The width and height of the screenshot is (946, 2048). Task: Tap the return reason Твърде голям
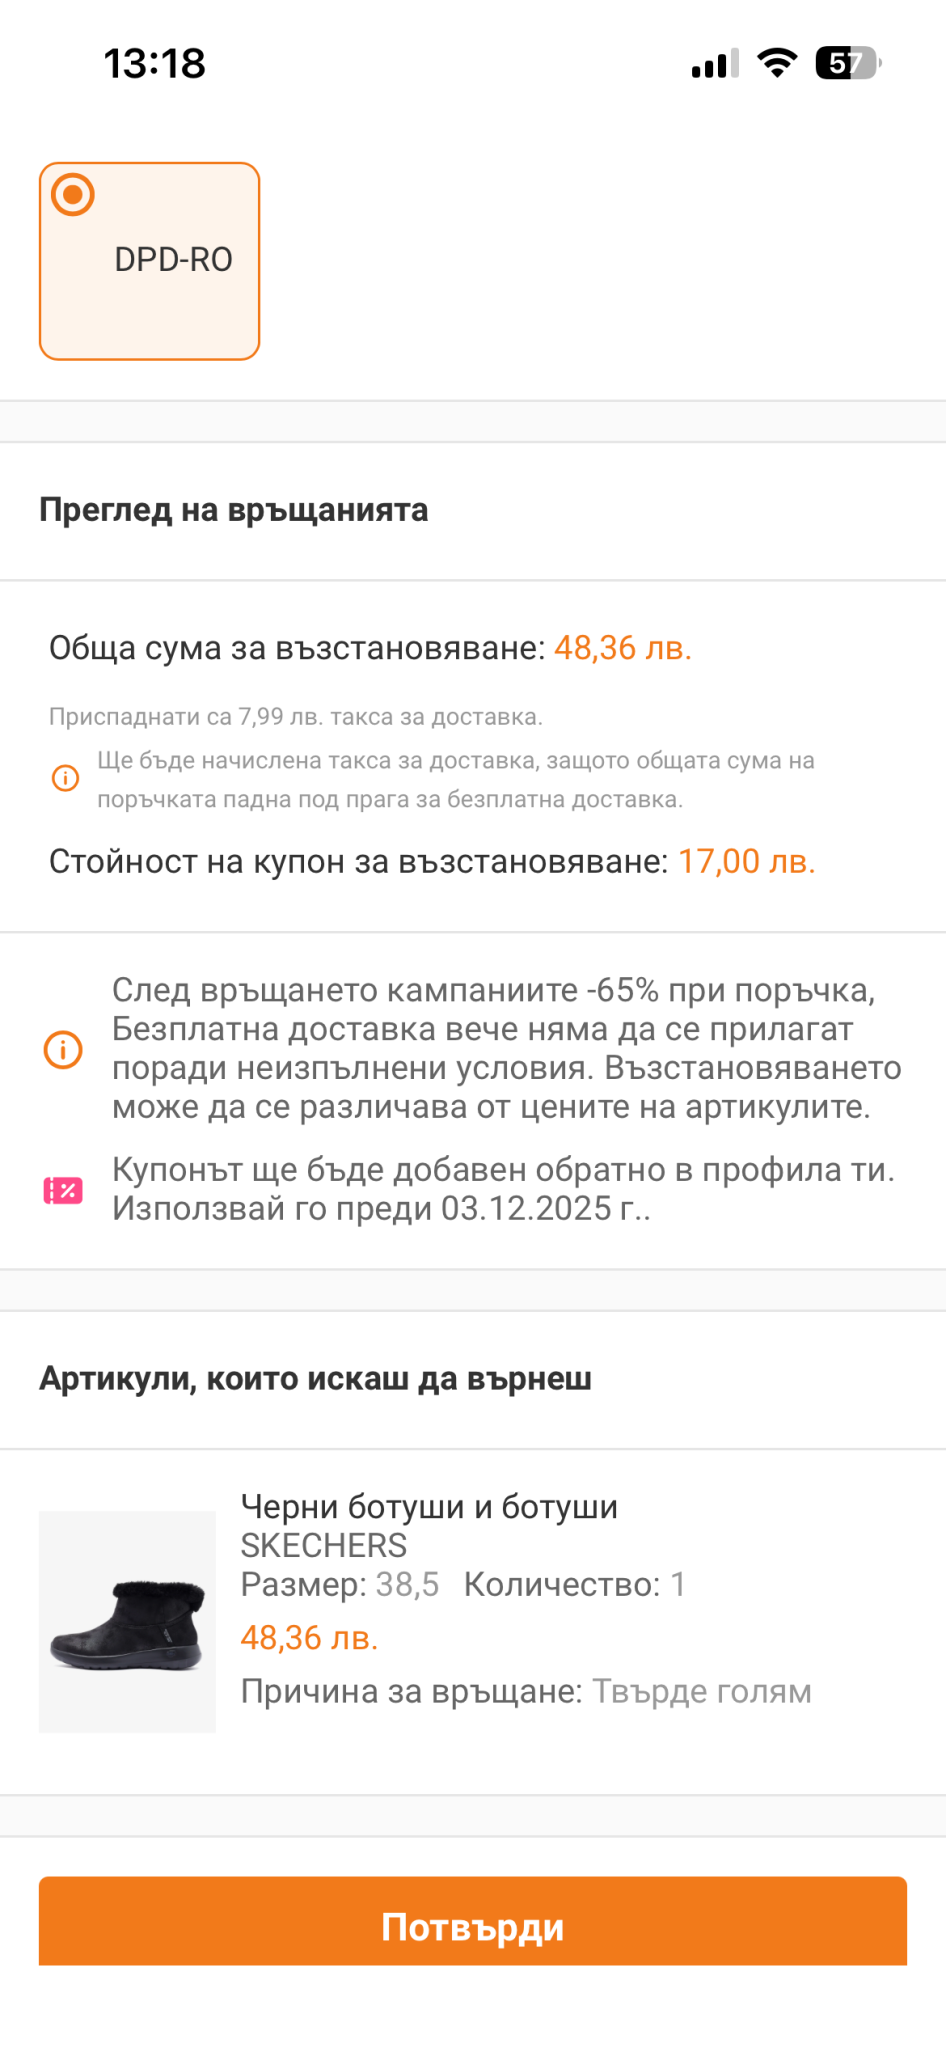pos(702,1691)
